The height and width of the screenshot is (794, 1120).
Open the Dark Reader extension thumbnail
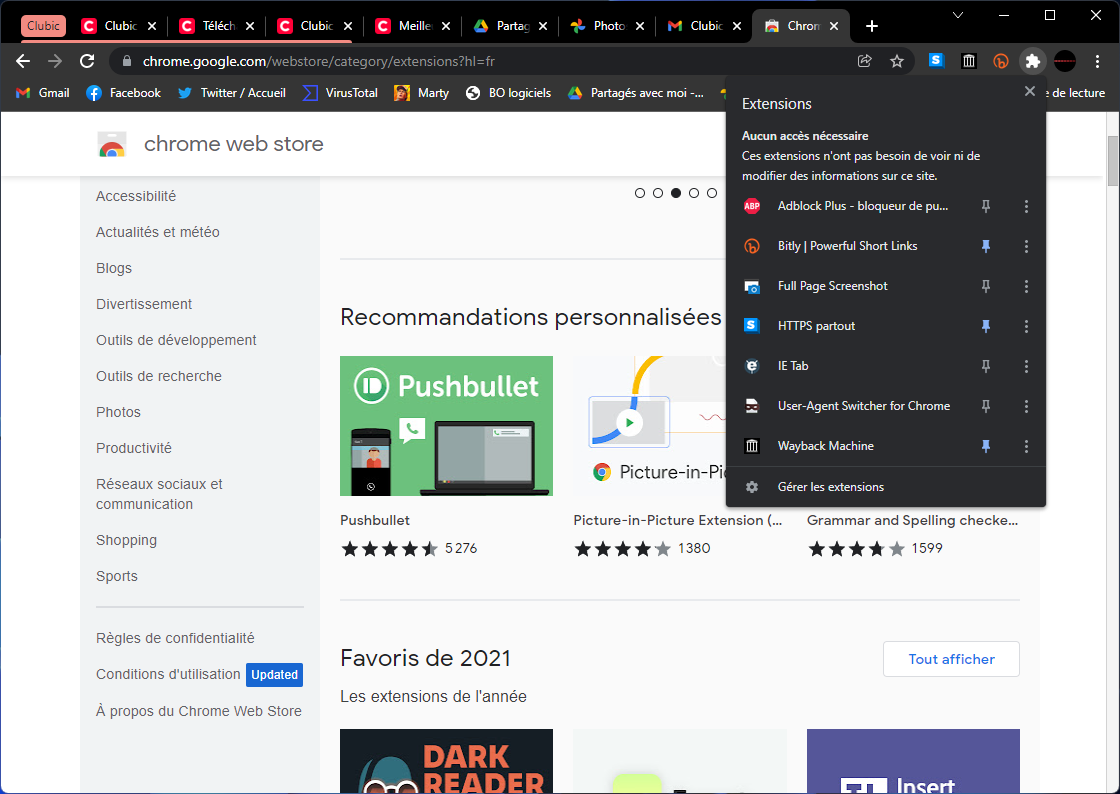pyautogui.click(x=446, y=761)
